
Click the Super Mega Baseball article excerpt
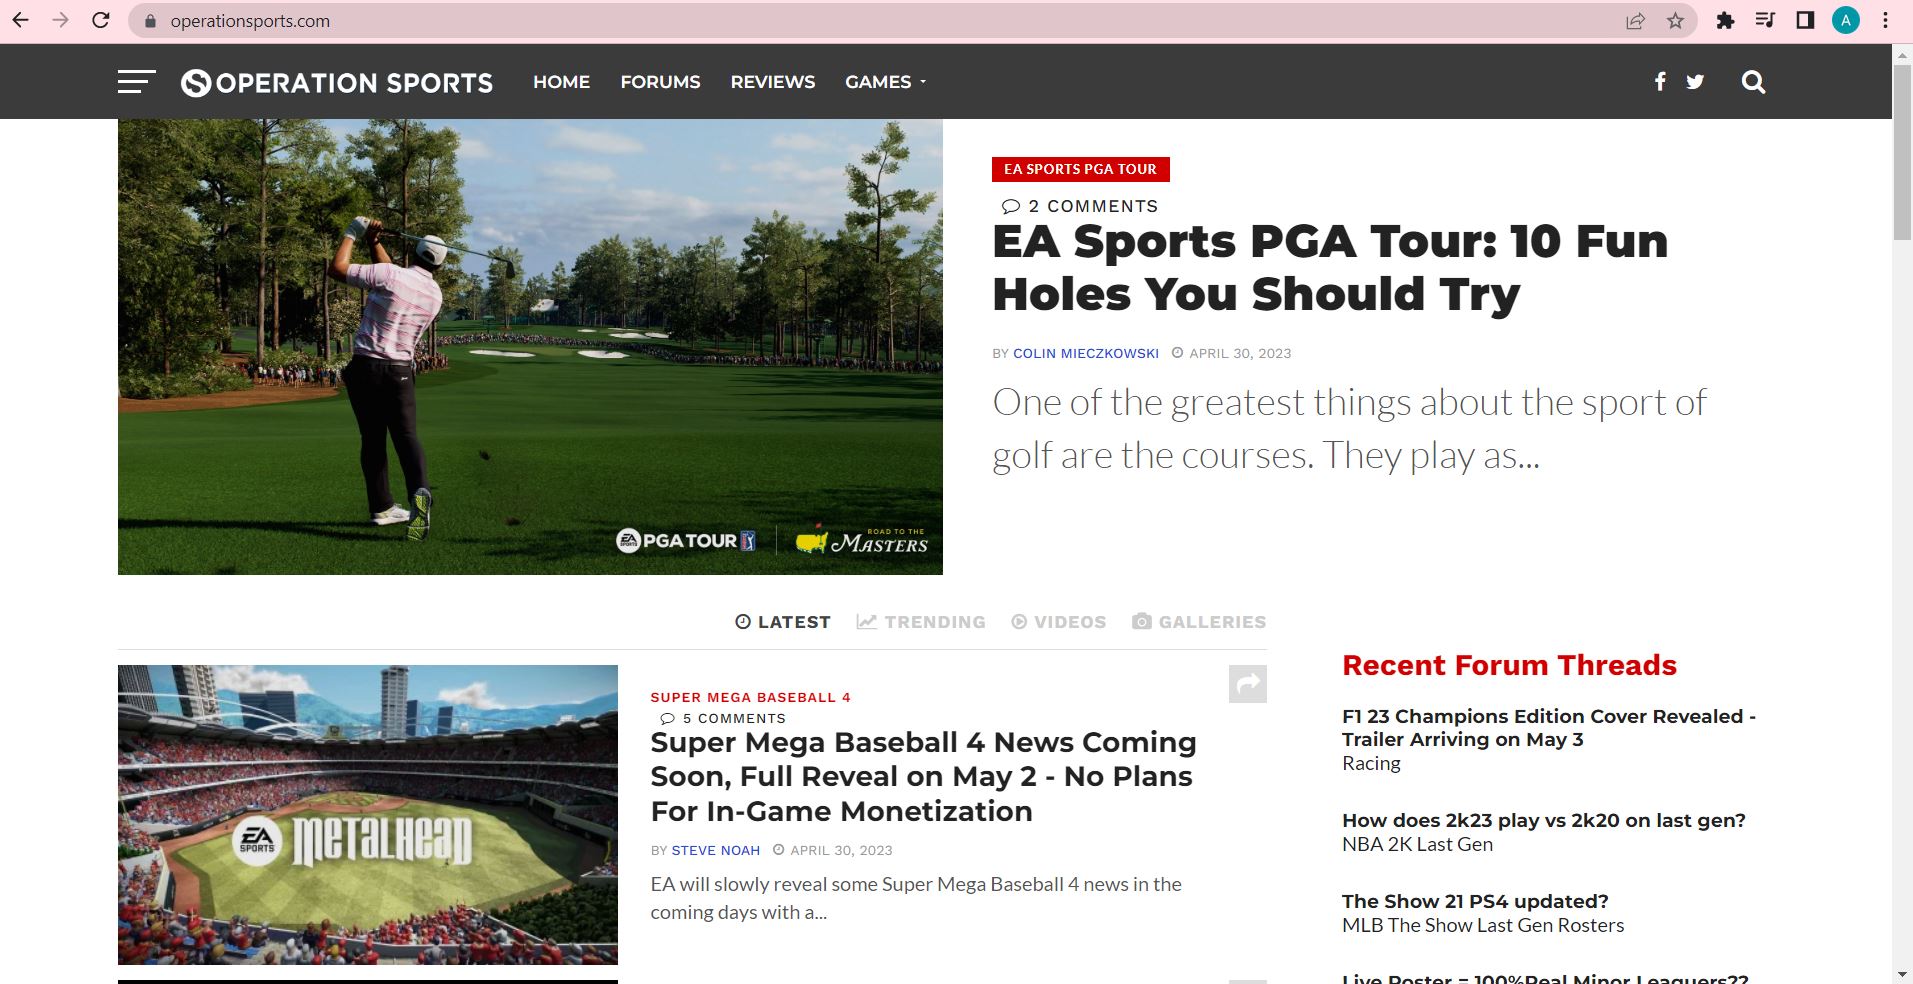pyautogui.click(x=916, y=898)
